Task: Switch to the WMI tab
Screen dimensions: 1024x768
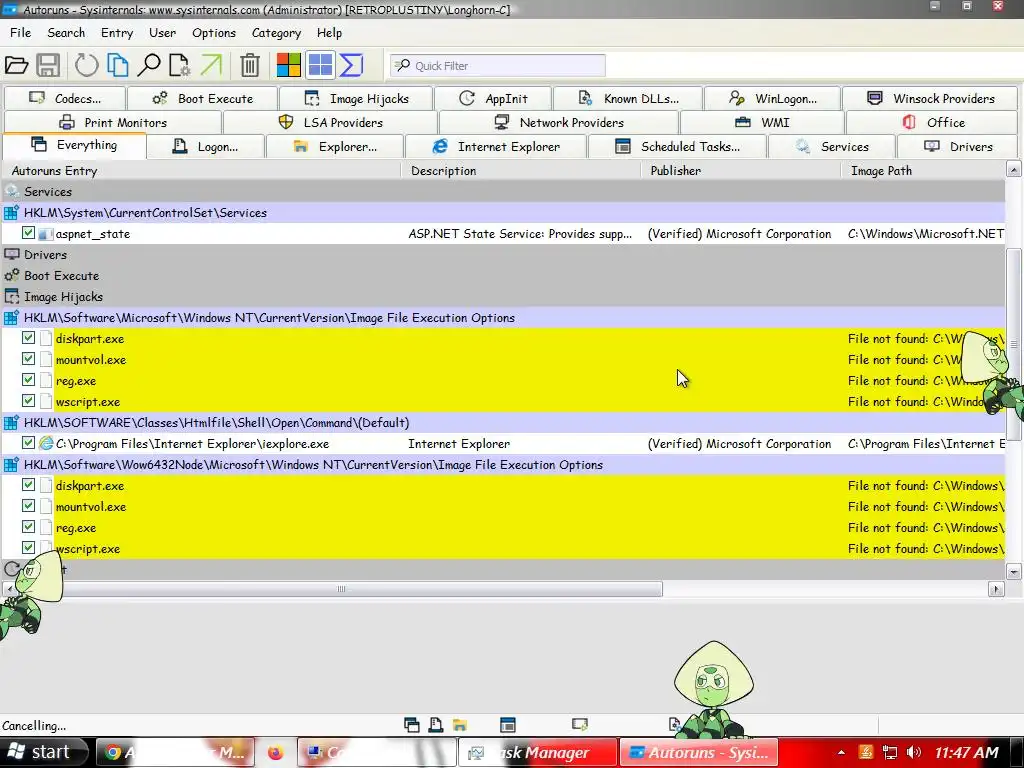Action: coord(762,123)
